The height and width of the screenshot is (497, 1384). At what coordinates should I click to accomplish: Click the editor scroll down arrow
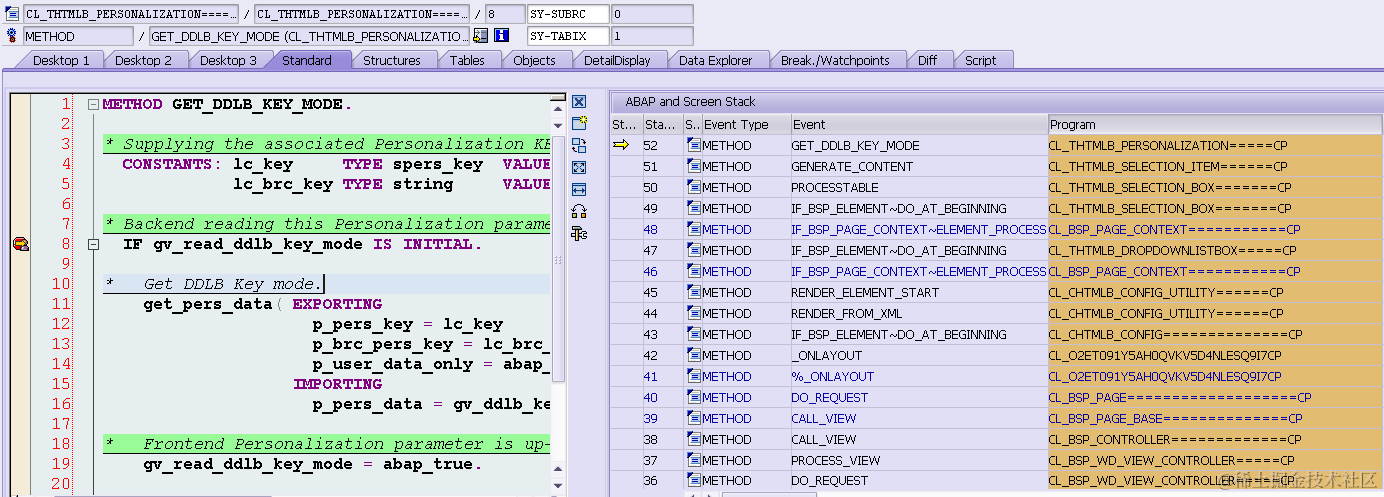point(559,484)
